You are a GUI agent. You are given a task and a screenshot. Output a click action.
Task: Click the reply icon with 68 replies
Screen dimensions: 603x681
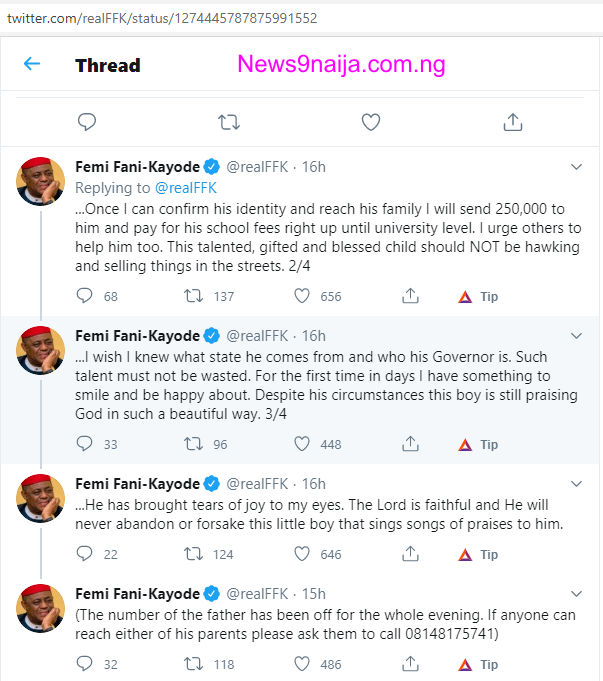86,296
